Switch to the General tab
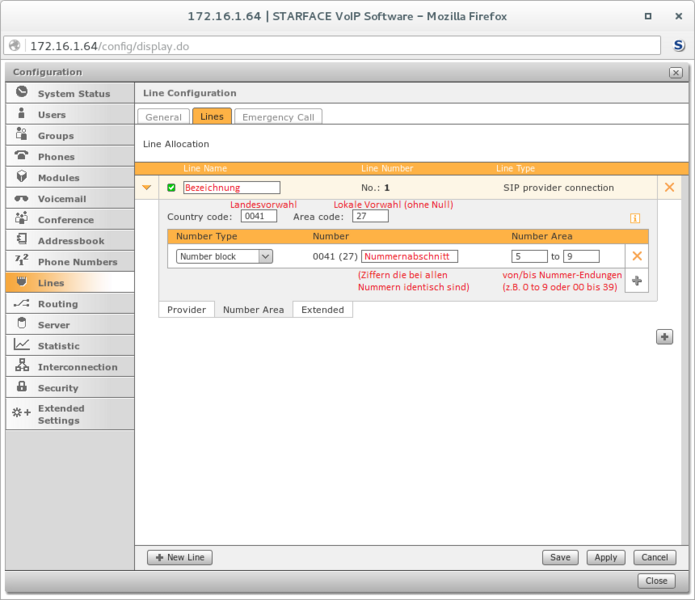 [164, 117]
